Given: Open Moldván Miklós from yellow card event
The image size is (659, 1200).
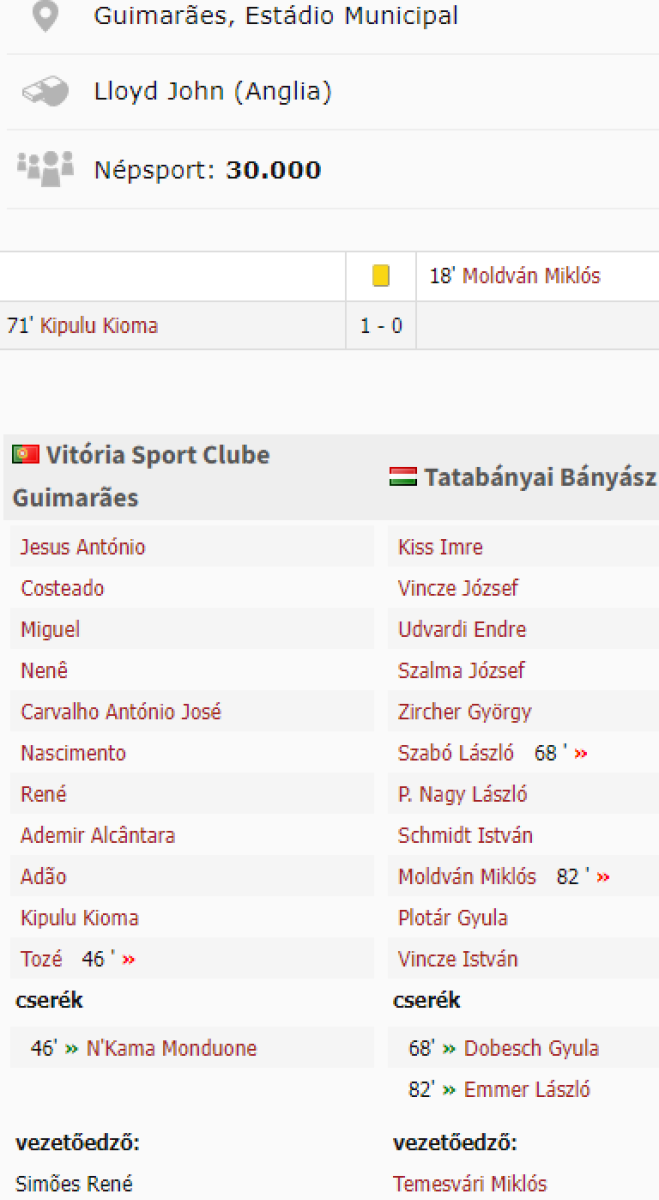Looking at the screenshot, I should coord(531,276).
